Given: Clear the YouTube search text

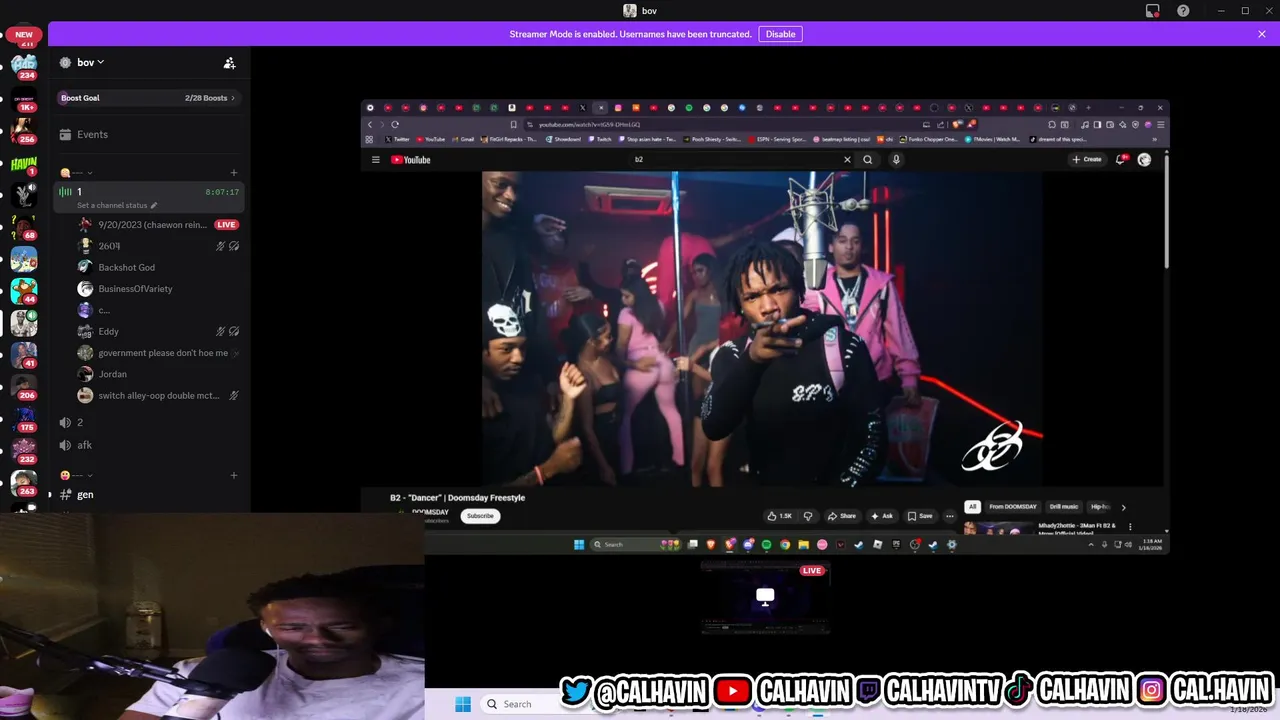Looking at the screenshot, I should pos(847,160).
